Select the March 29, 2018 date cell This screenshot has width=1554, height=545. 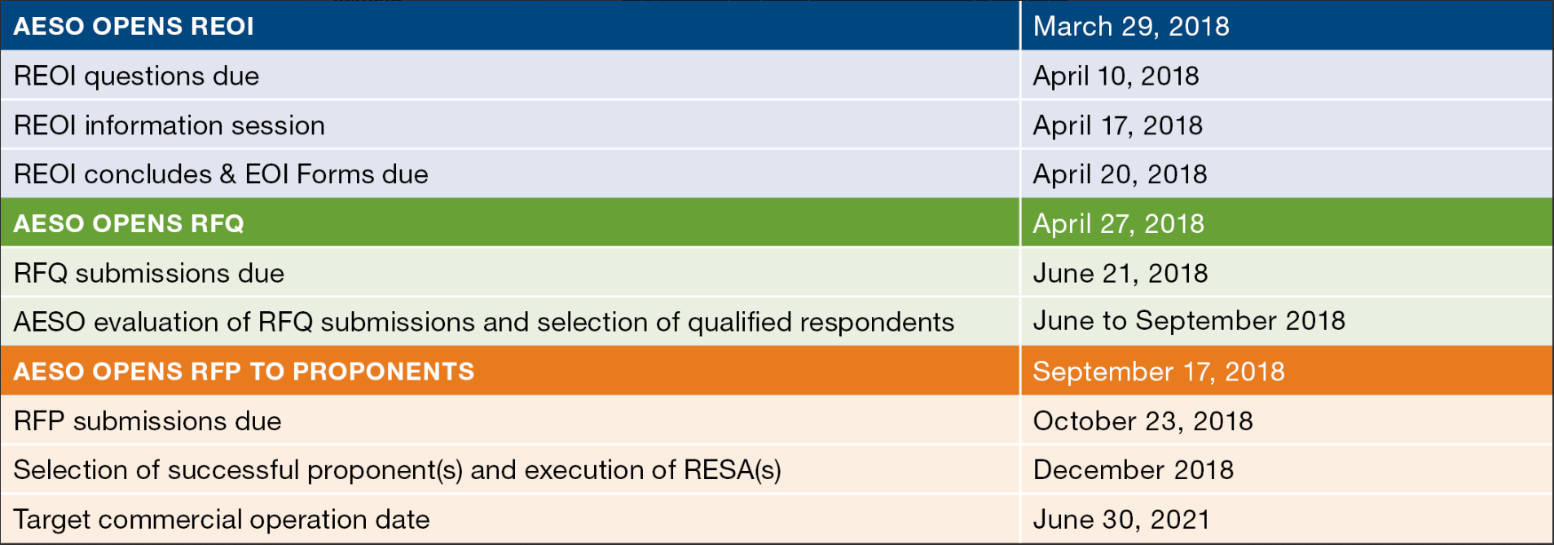(1130, 26)
